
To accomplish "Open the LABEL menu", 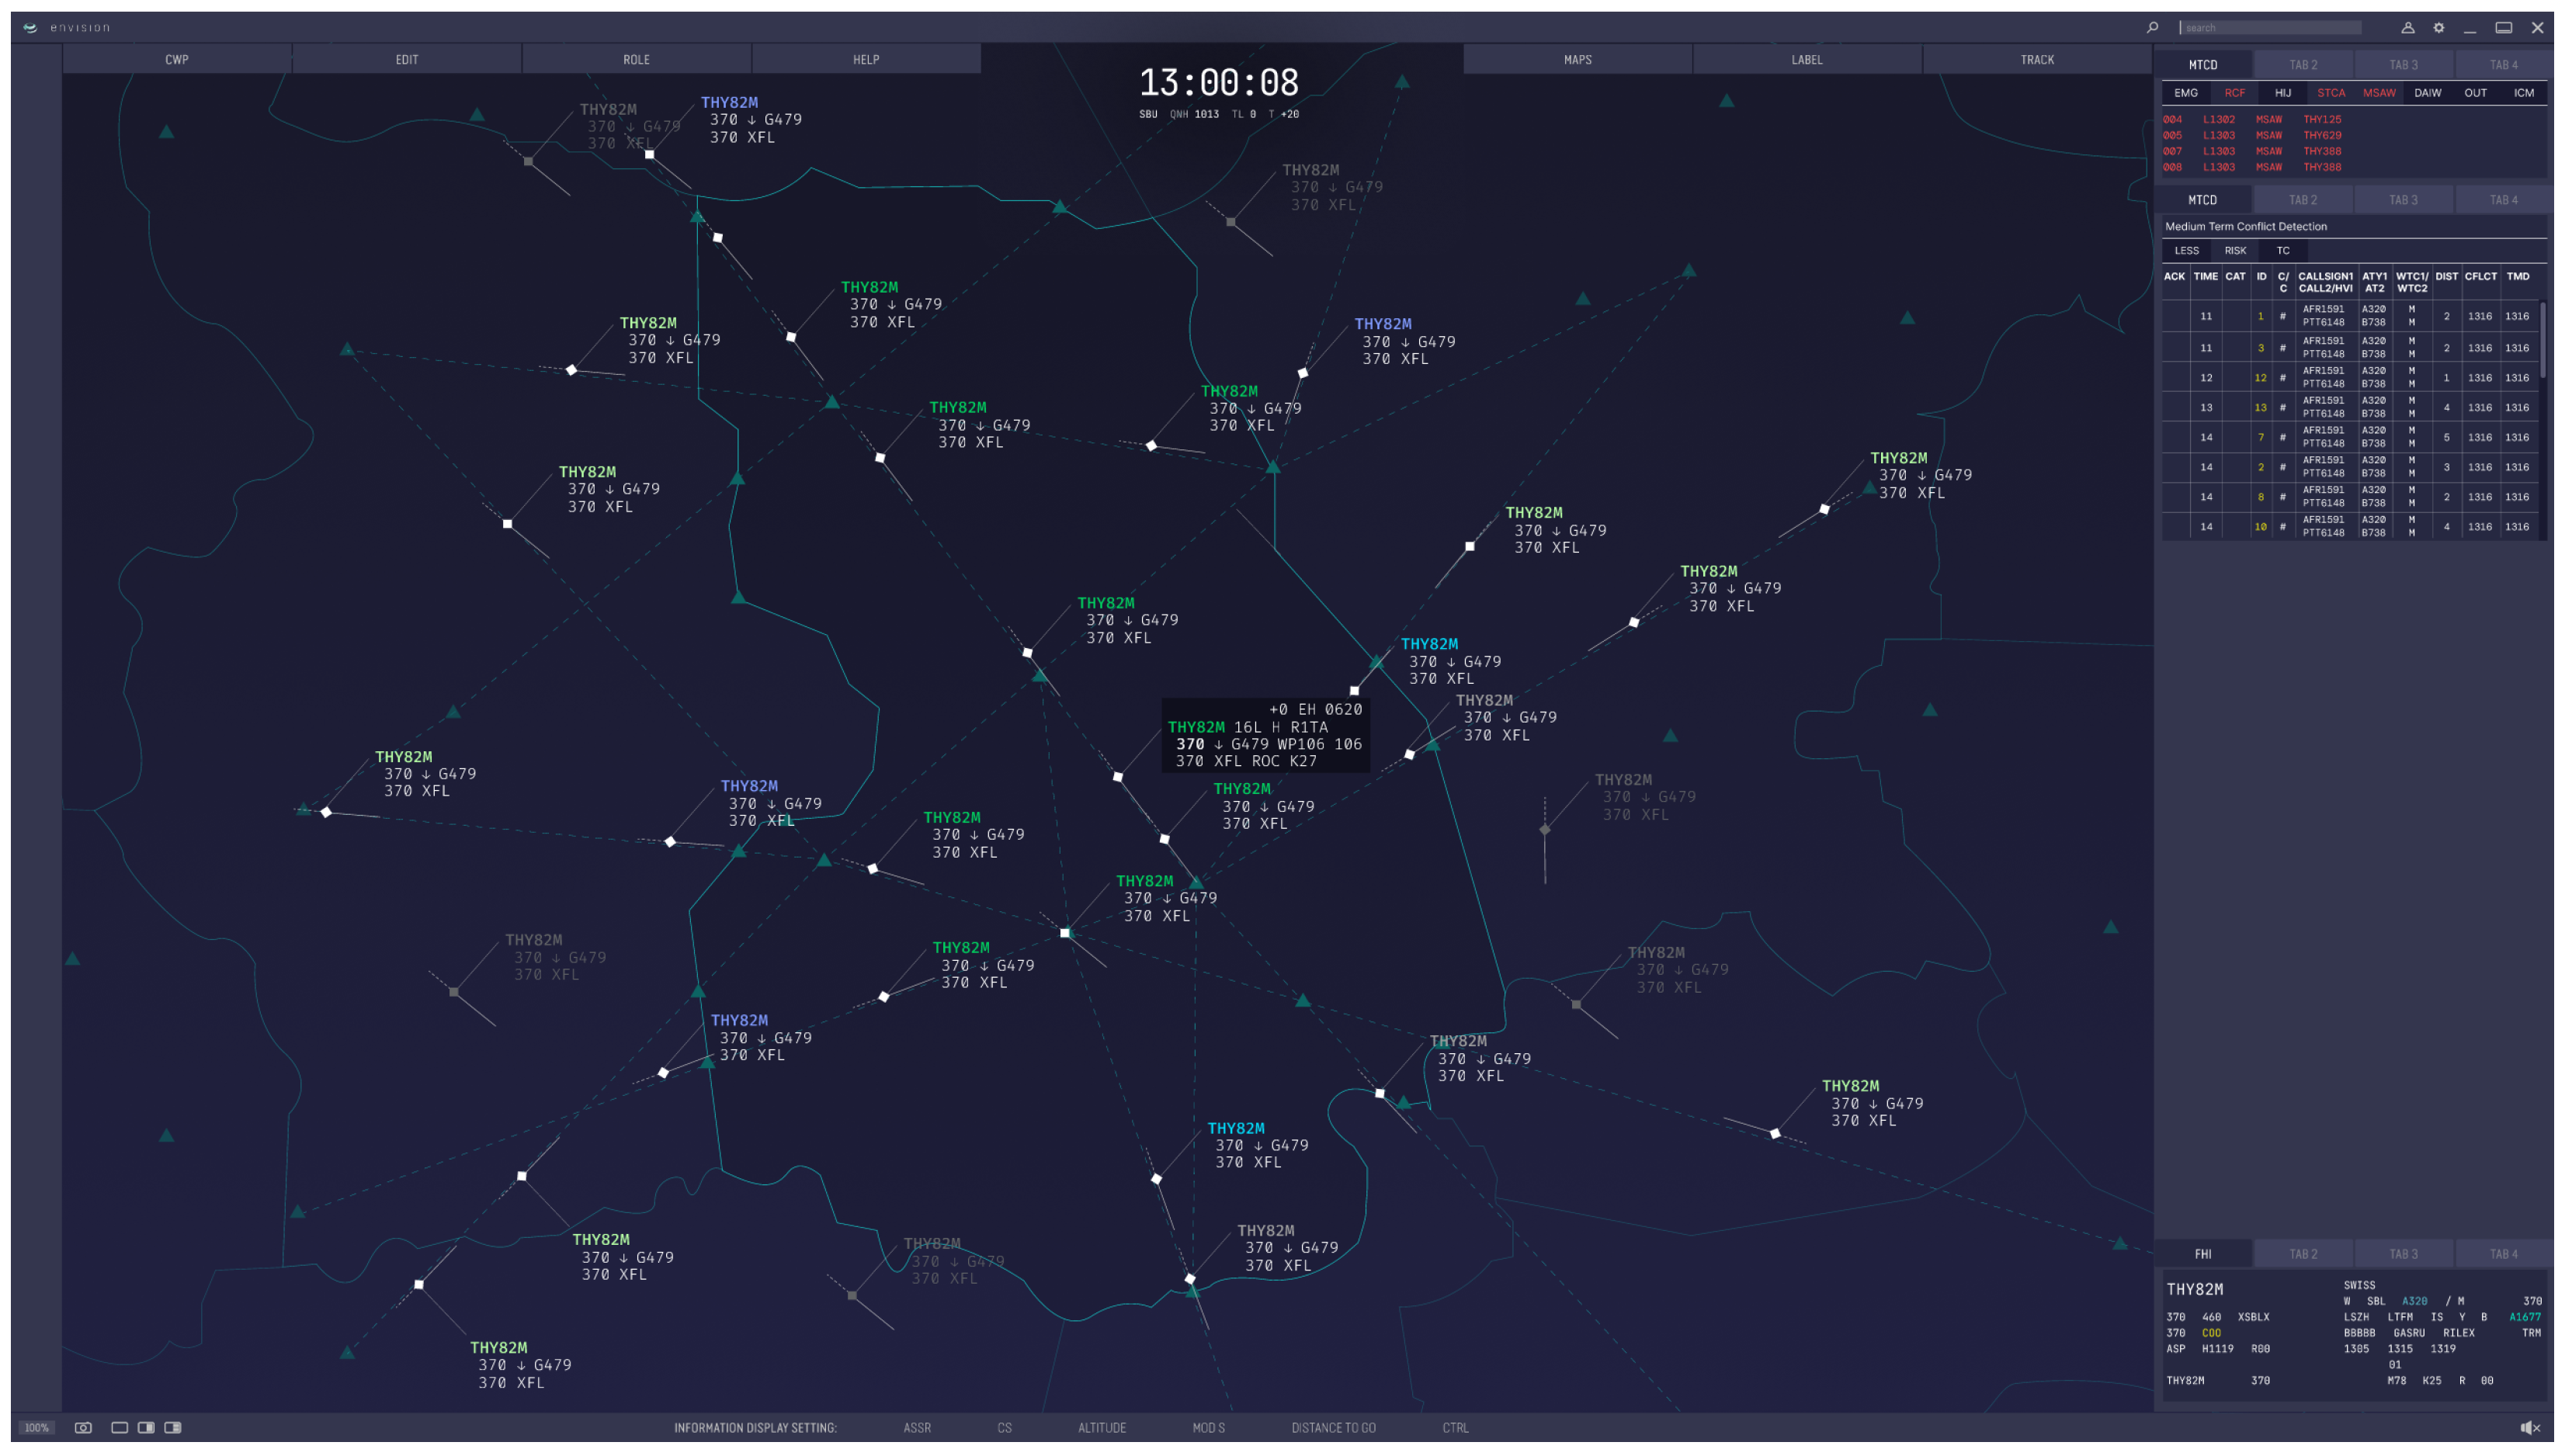I will click(1807, 60).
